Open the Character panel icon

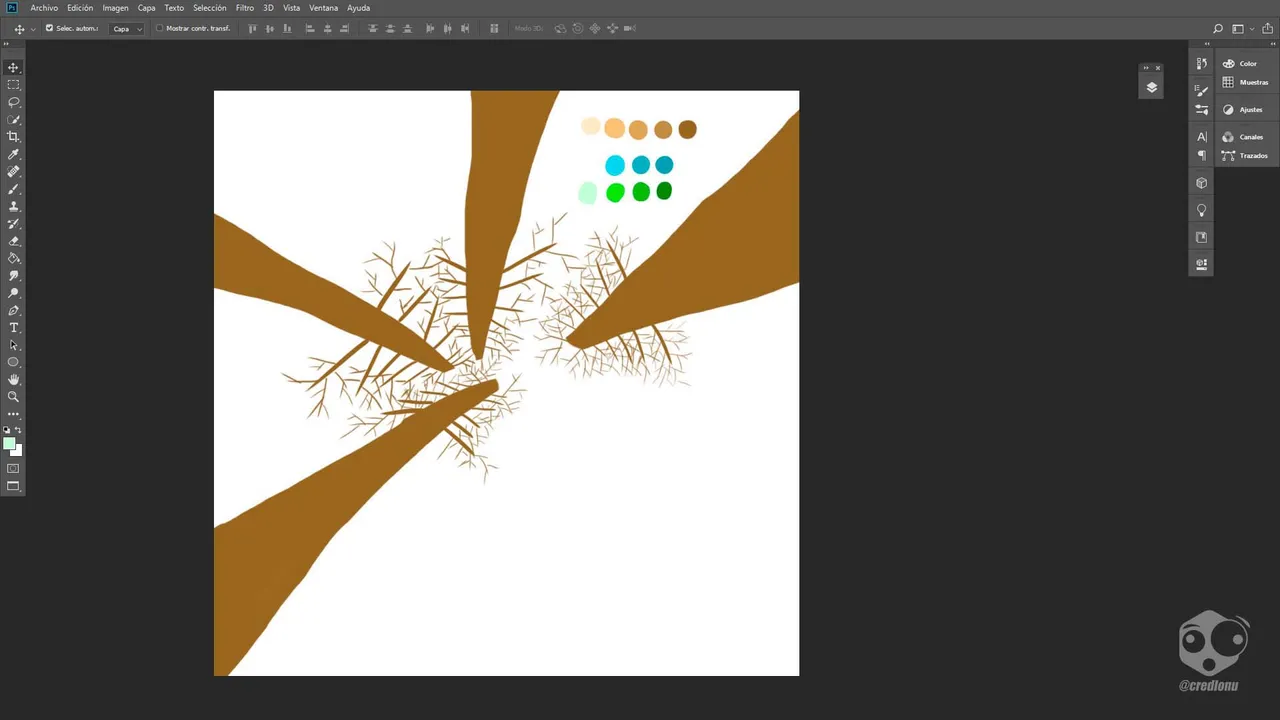1201,137
